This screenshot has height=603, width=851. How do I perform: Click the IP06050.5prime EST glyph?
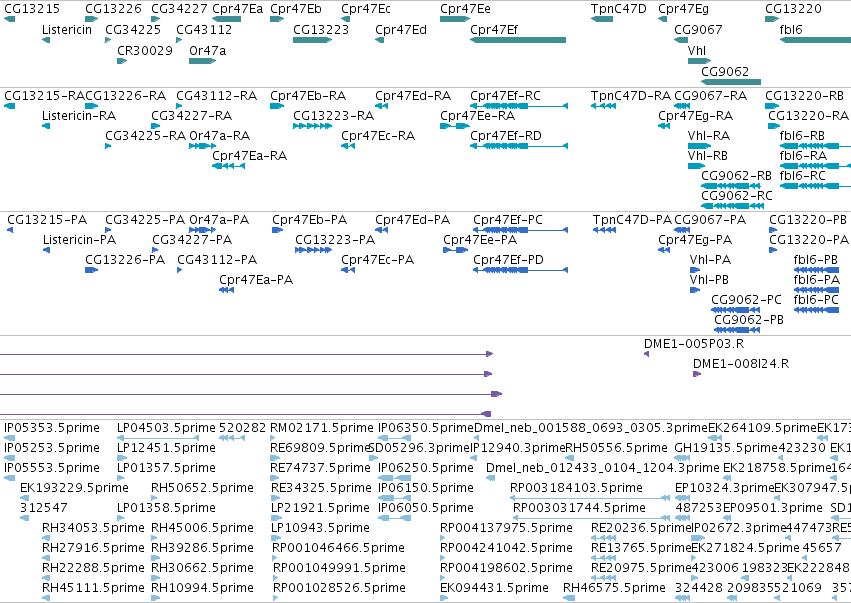tap(394, 518)
